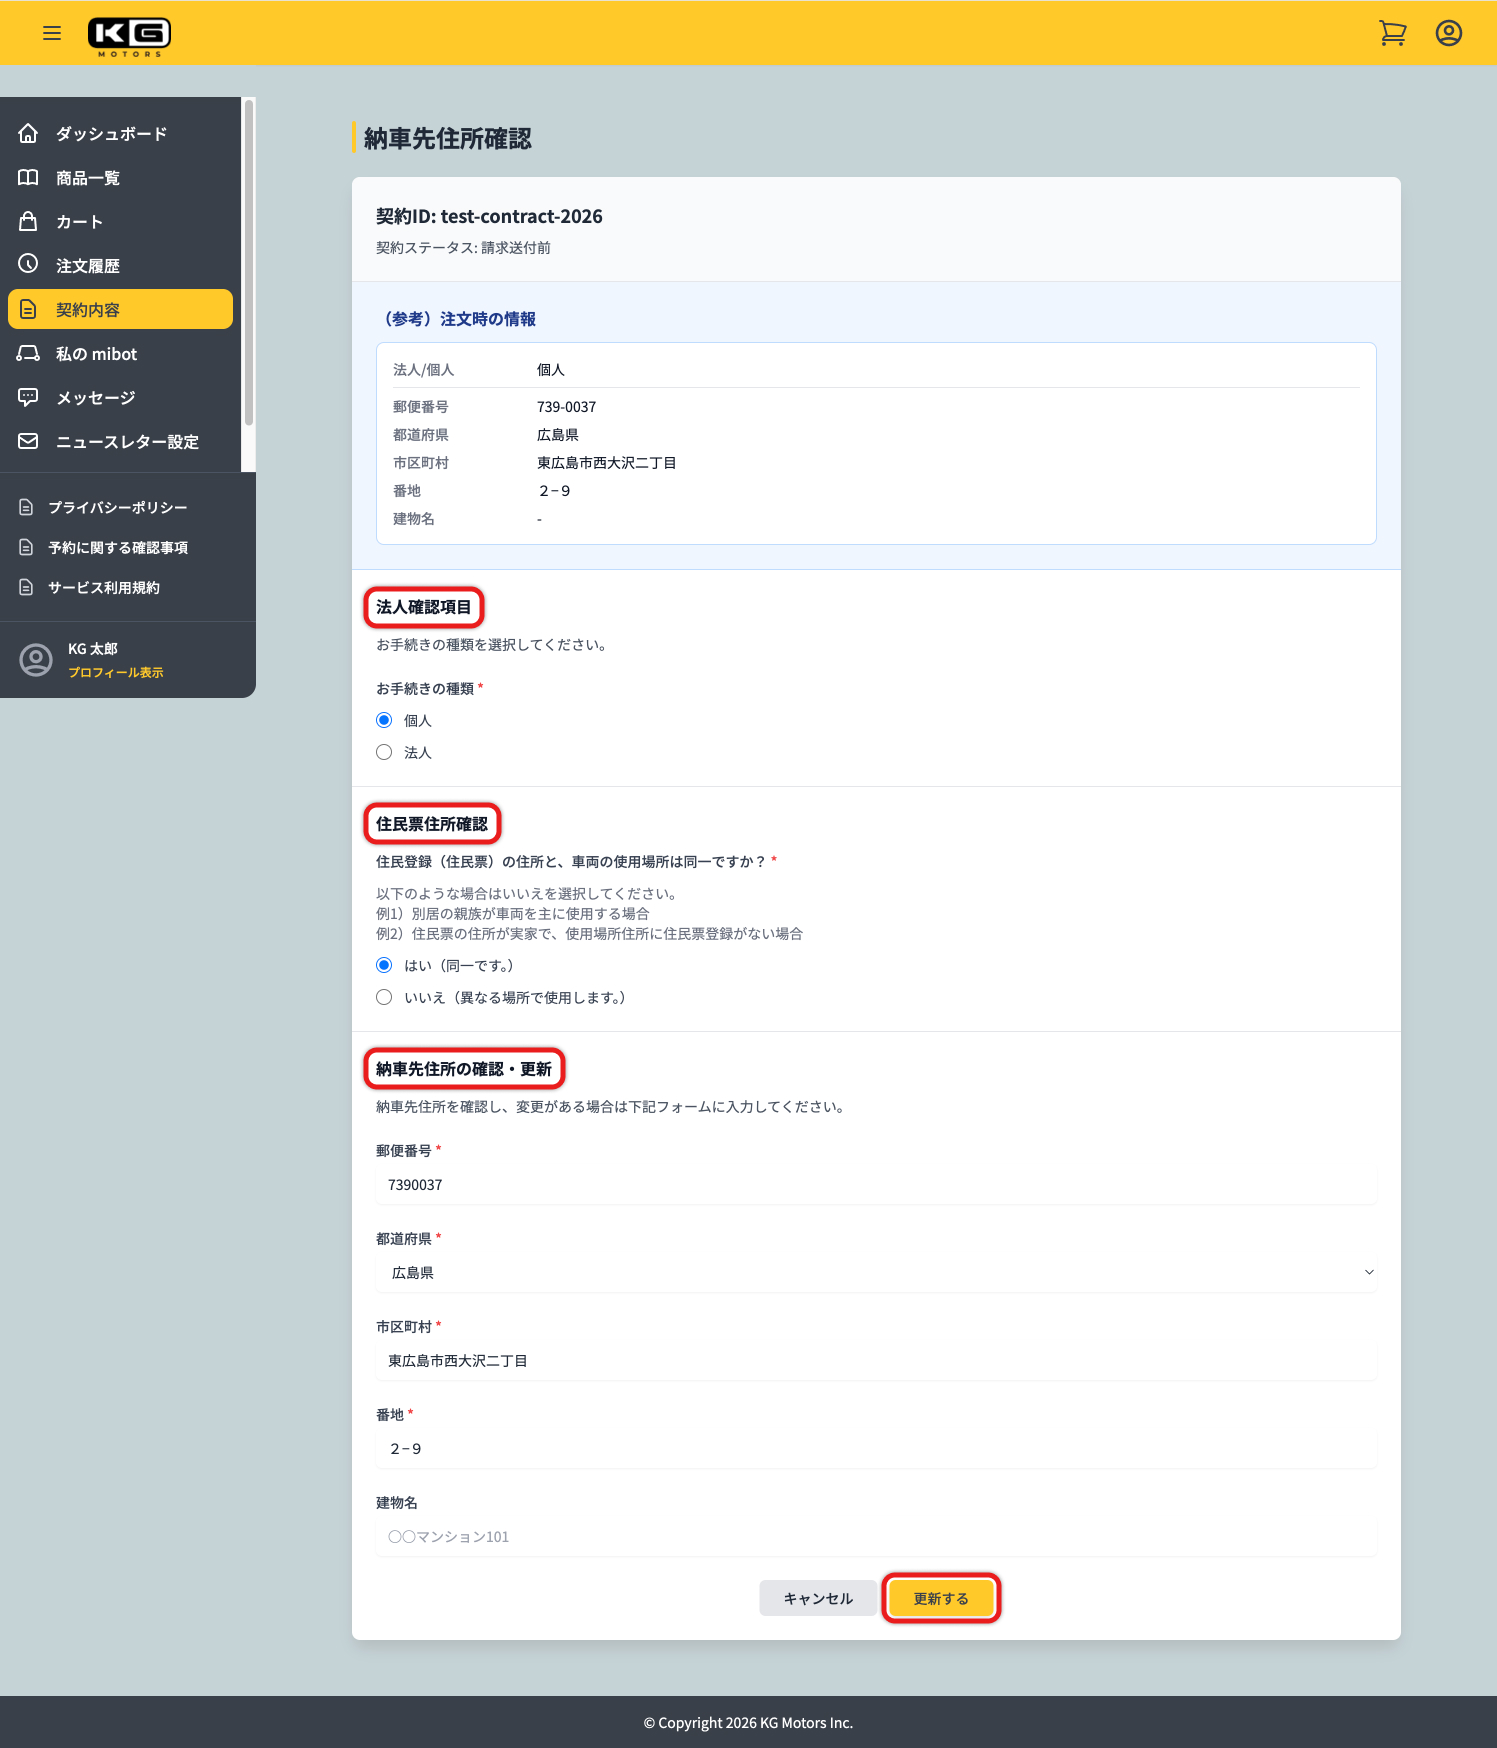Viewport: 1497px width, 1748px height.
Task: Open the shopping cart icon in header
Action: click(1392, 33)
